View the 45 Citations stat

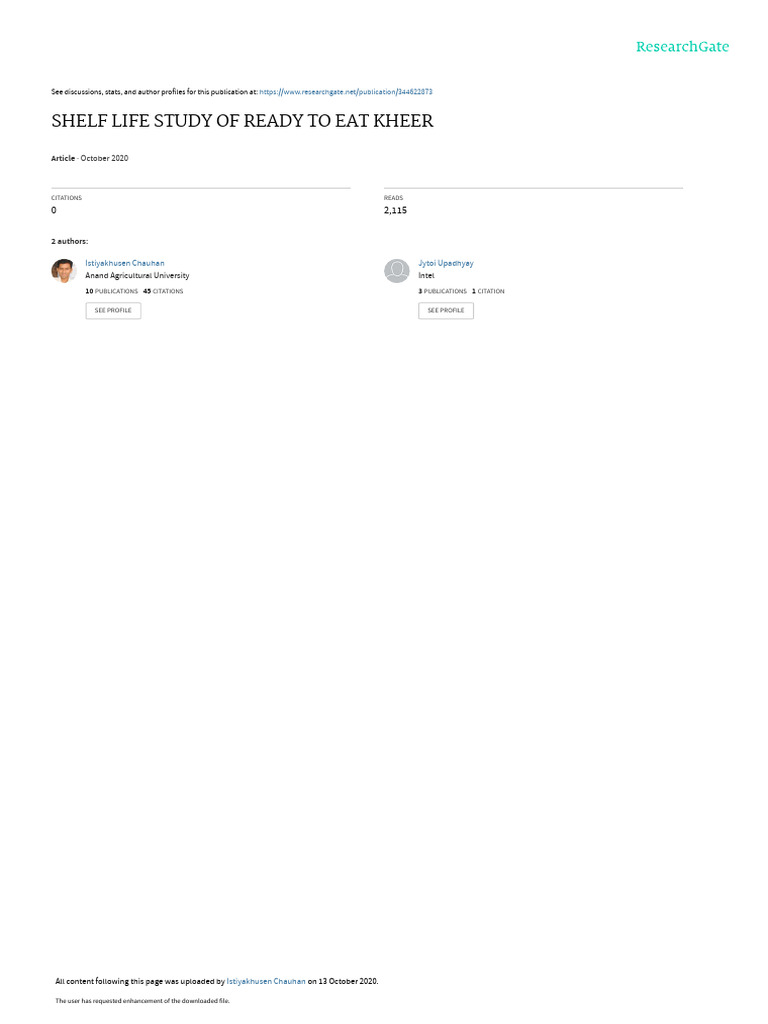(163, 291)
